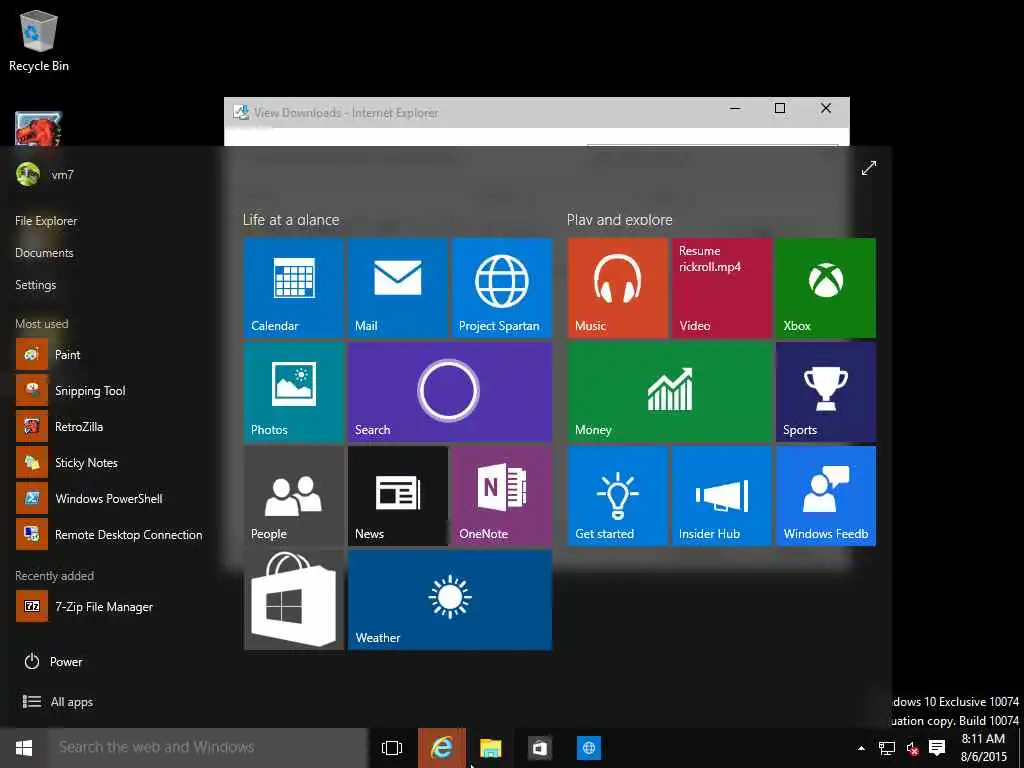The height and width of the screenshot is (768, 1024).
Task: Open the Mail tile
Action: tap(398, 288)
